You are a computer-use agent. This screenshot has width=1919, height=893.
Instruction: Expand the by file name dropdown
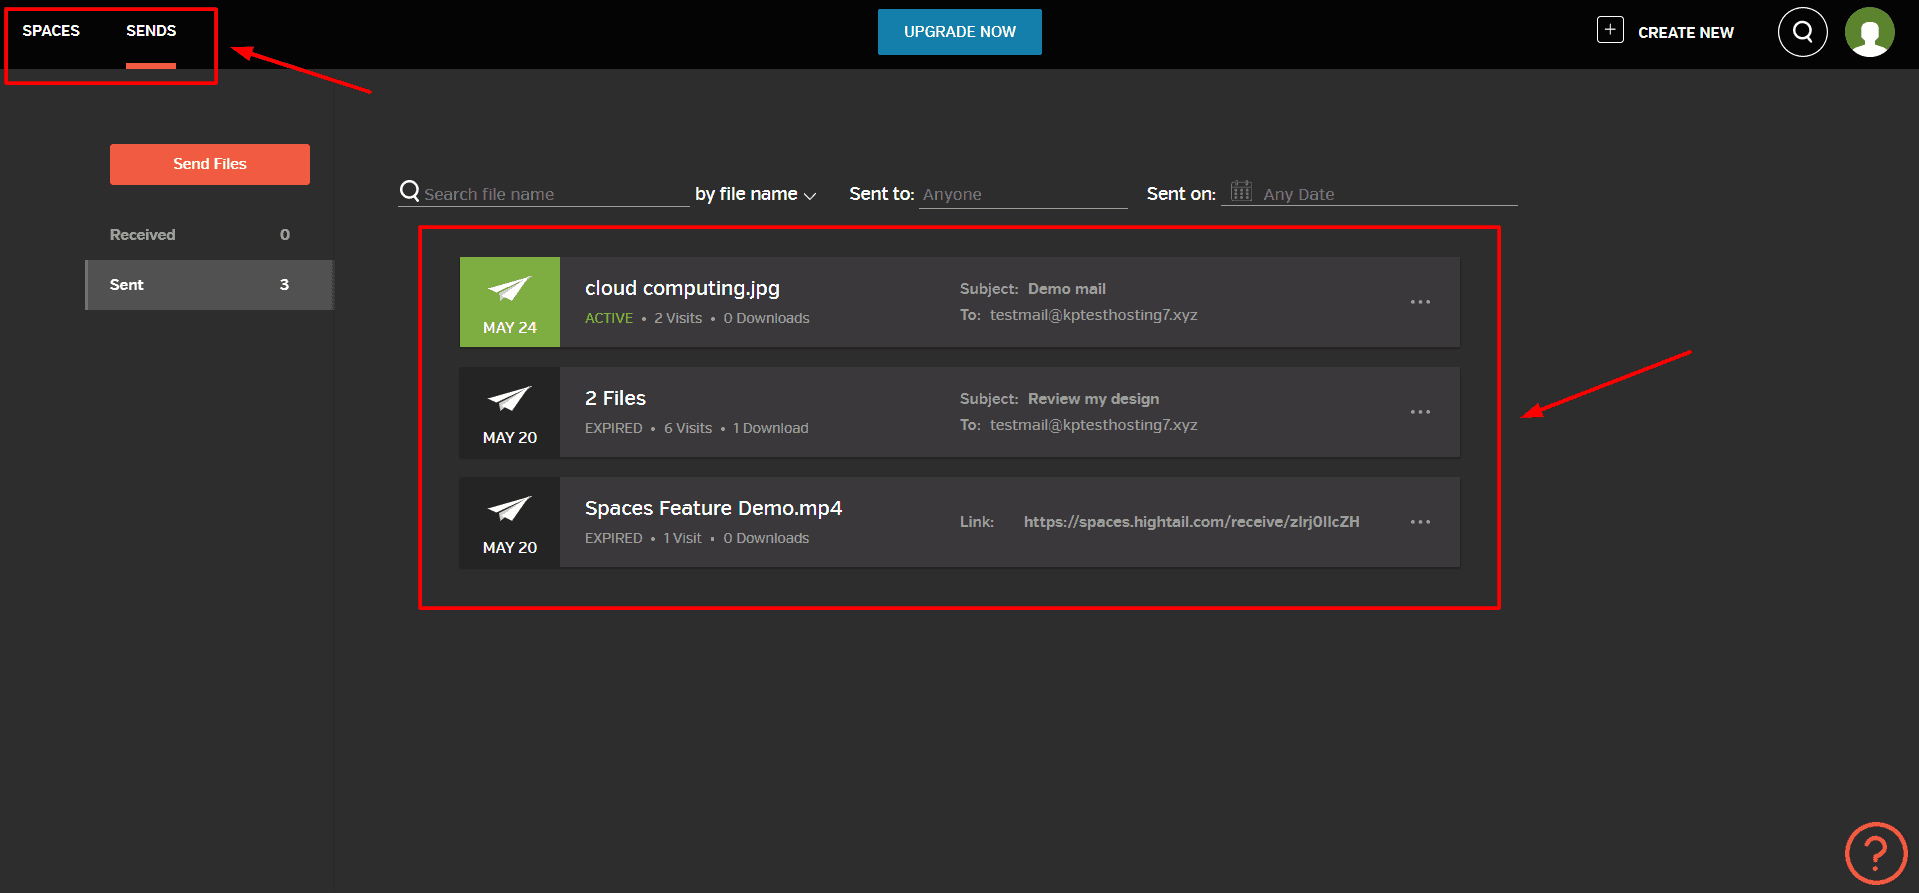pyautogui.click(x=756, y=194)
